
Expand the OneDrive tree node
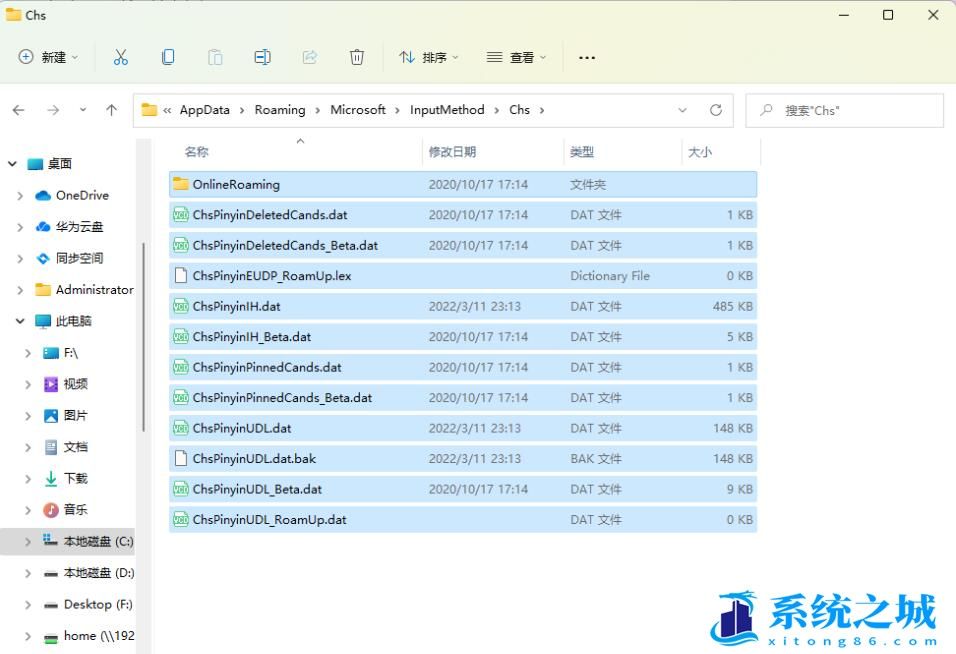click(20, 196)
